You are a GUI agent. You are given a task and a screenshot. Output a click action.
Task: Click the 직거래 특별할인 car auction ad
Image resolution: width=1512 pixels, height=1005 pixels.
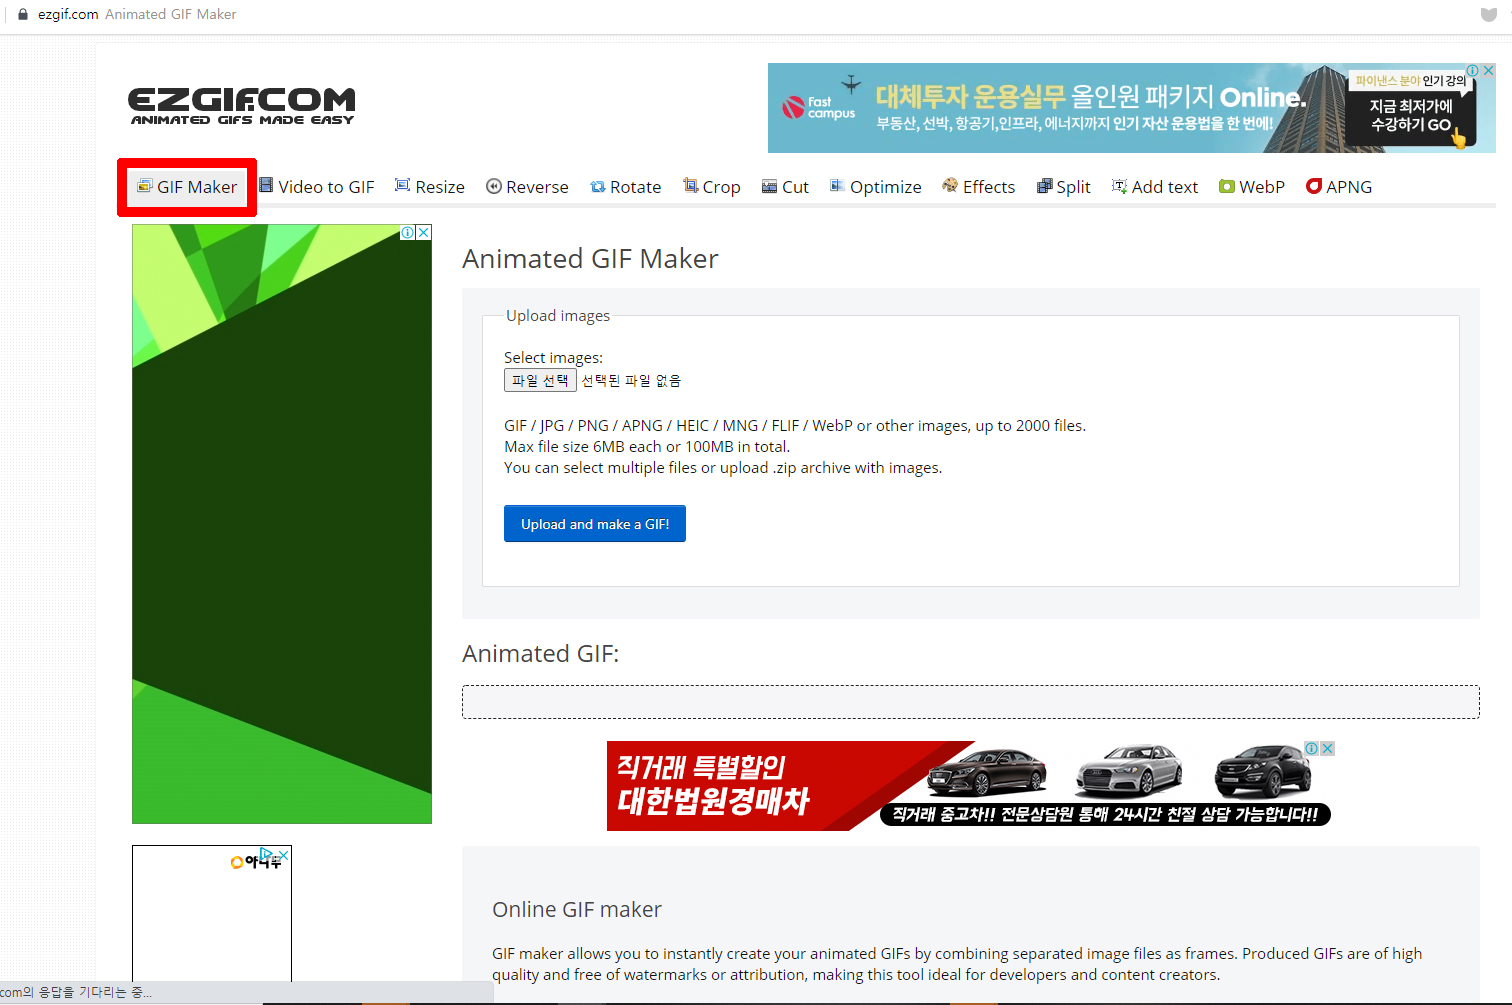[971, 786]
